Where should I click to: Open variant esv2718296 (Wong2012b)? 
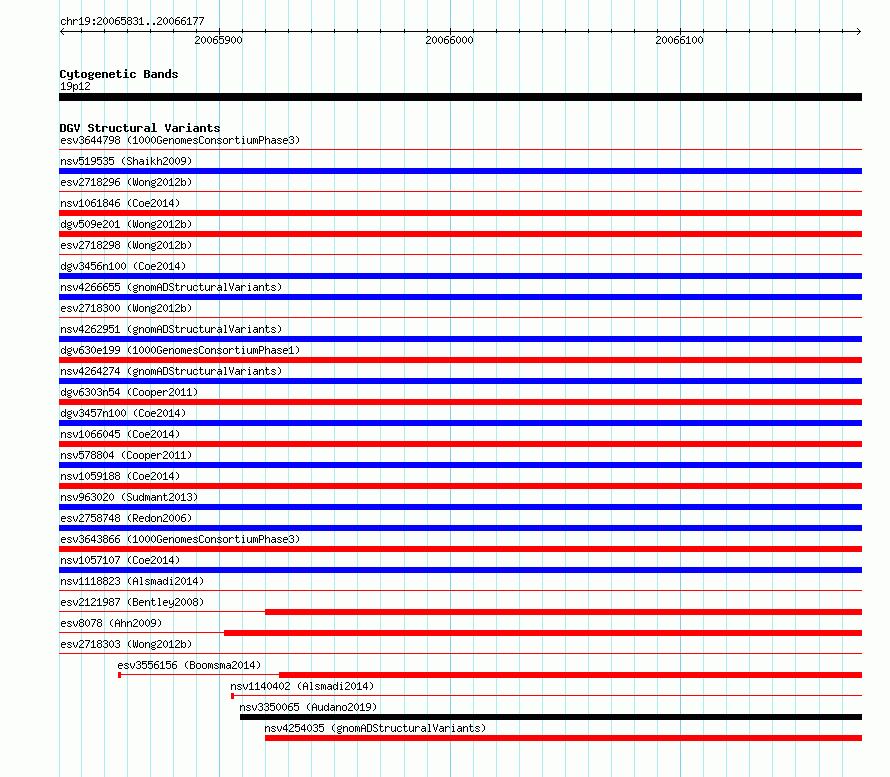(126, 182)
